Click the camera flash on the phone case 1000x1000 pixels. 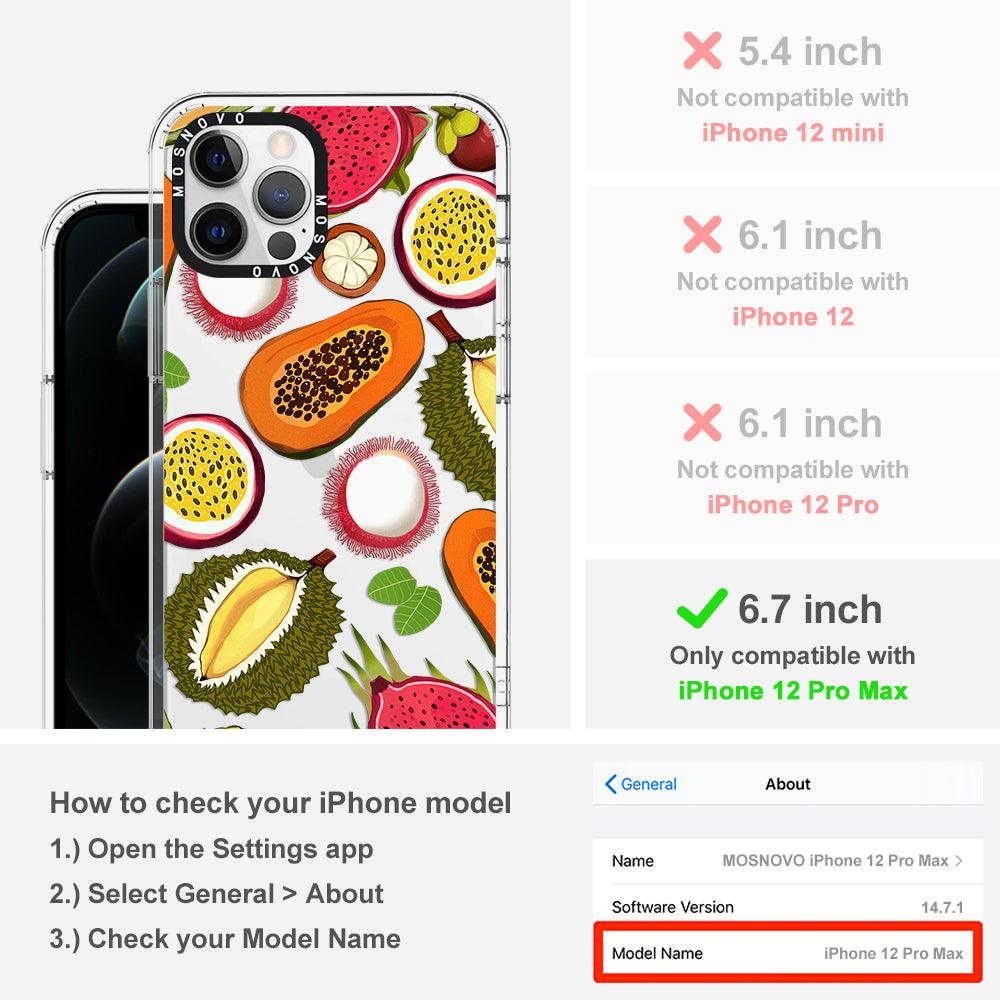click(x=279, y=145)
